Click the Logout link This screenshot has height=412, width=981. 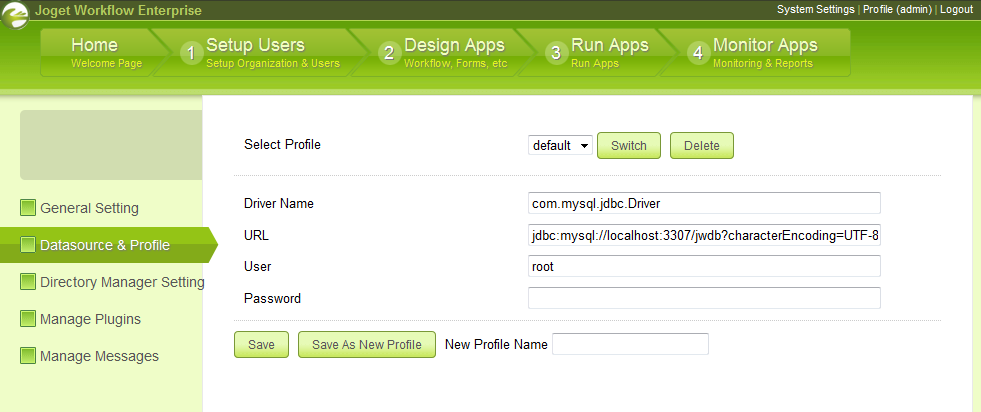pyautogui.click(x=956, y=9)
